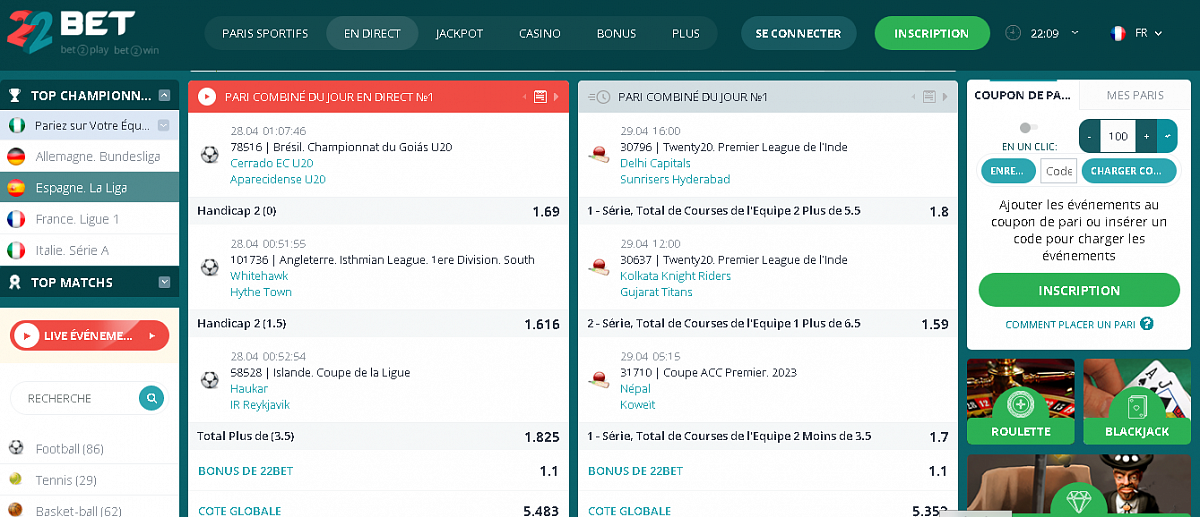
Task: Open the En Direct menu
Action: point(372,33)
